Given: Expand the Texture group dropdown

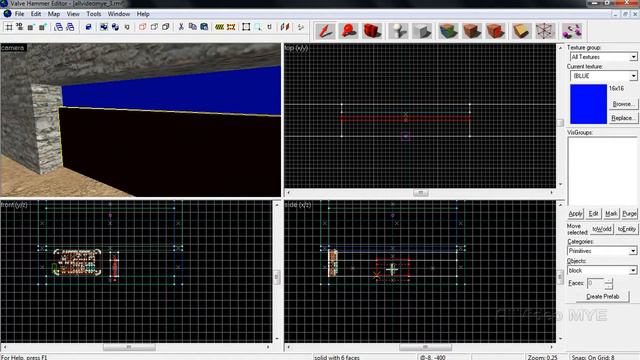Looking at the screenshot, I should click(633, 57).
